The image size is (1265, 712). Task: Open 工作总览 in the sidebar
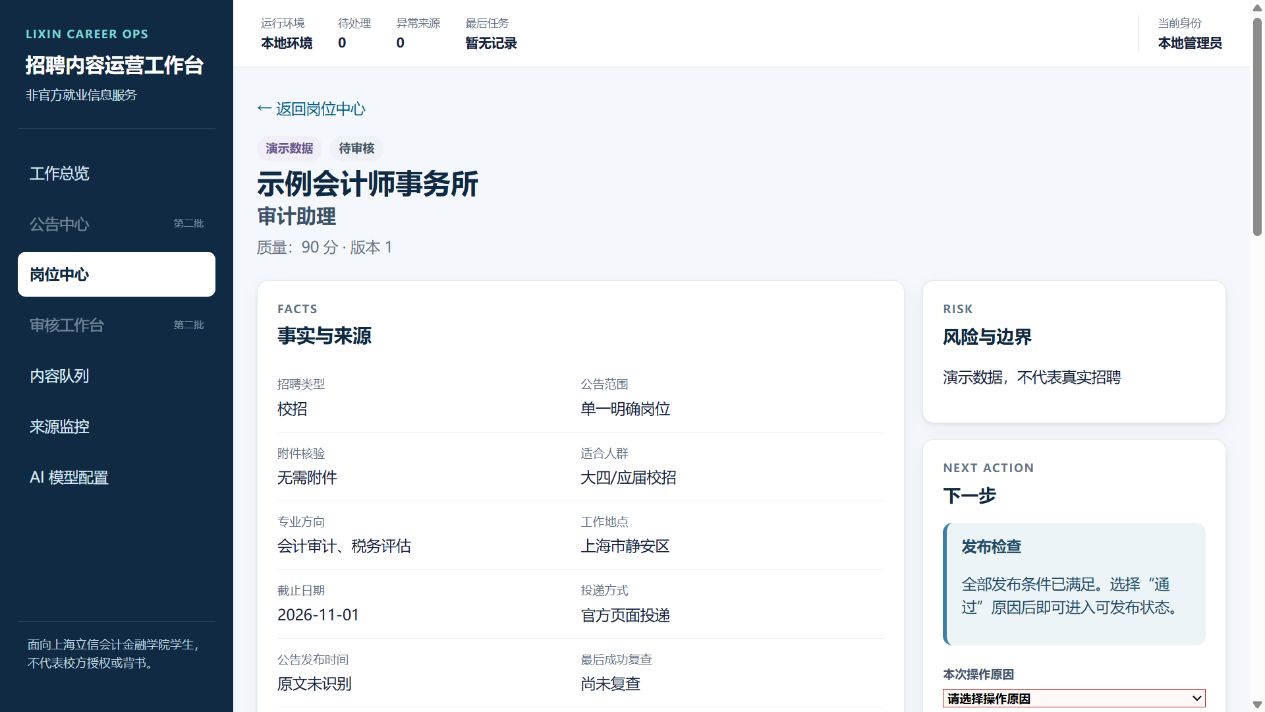coord(116,173)
